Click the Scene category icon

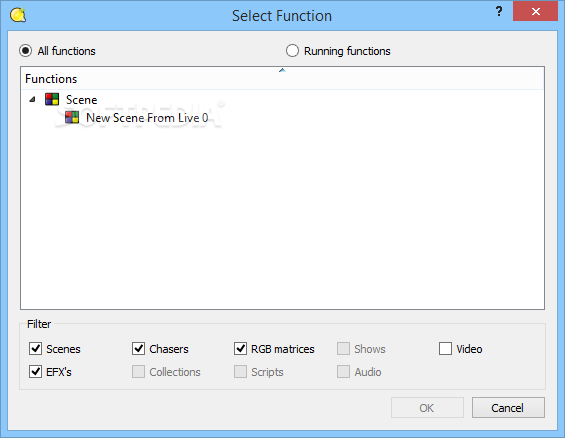pyautogui.click(x=52, y=99)
